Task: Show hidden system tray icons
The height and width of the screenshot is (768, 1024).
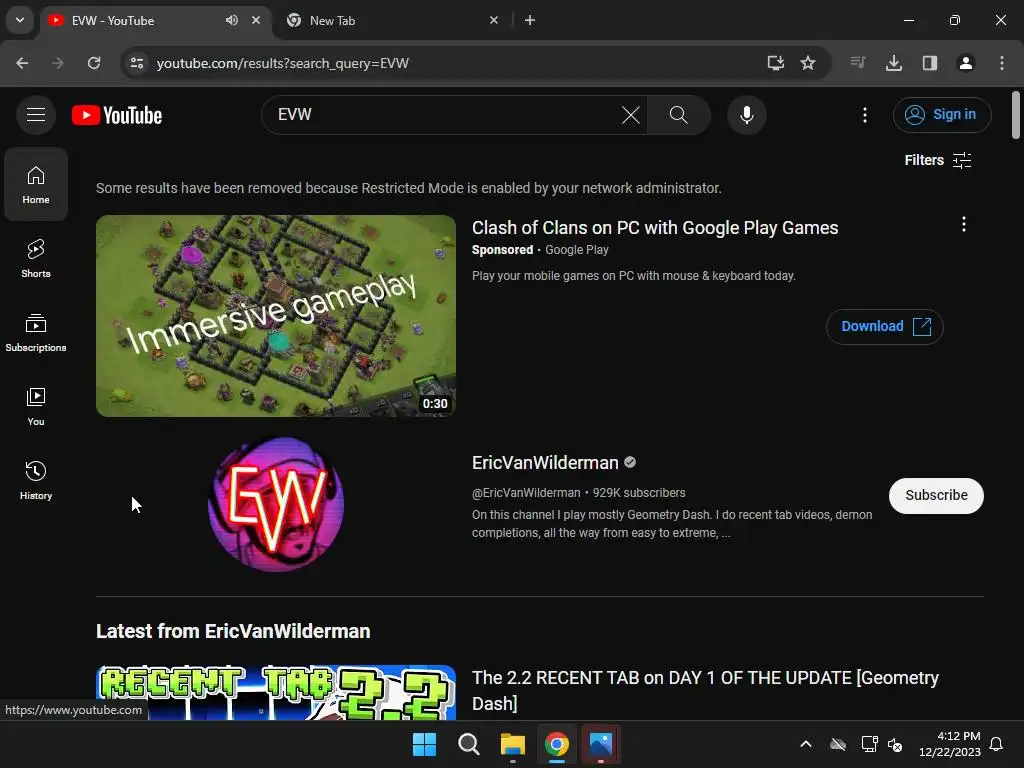Action: (x=806, y=744)
